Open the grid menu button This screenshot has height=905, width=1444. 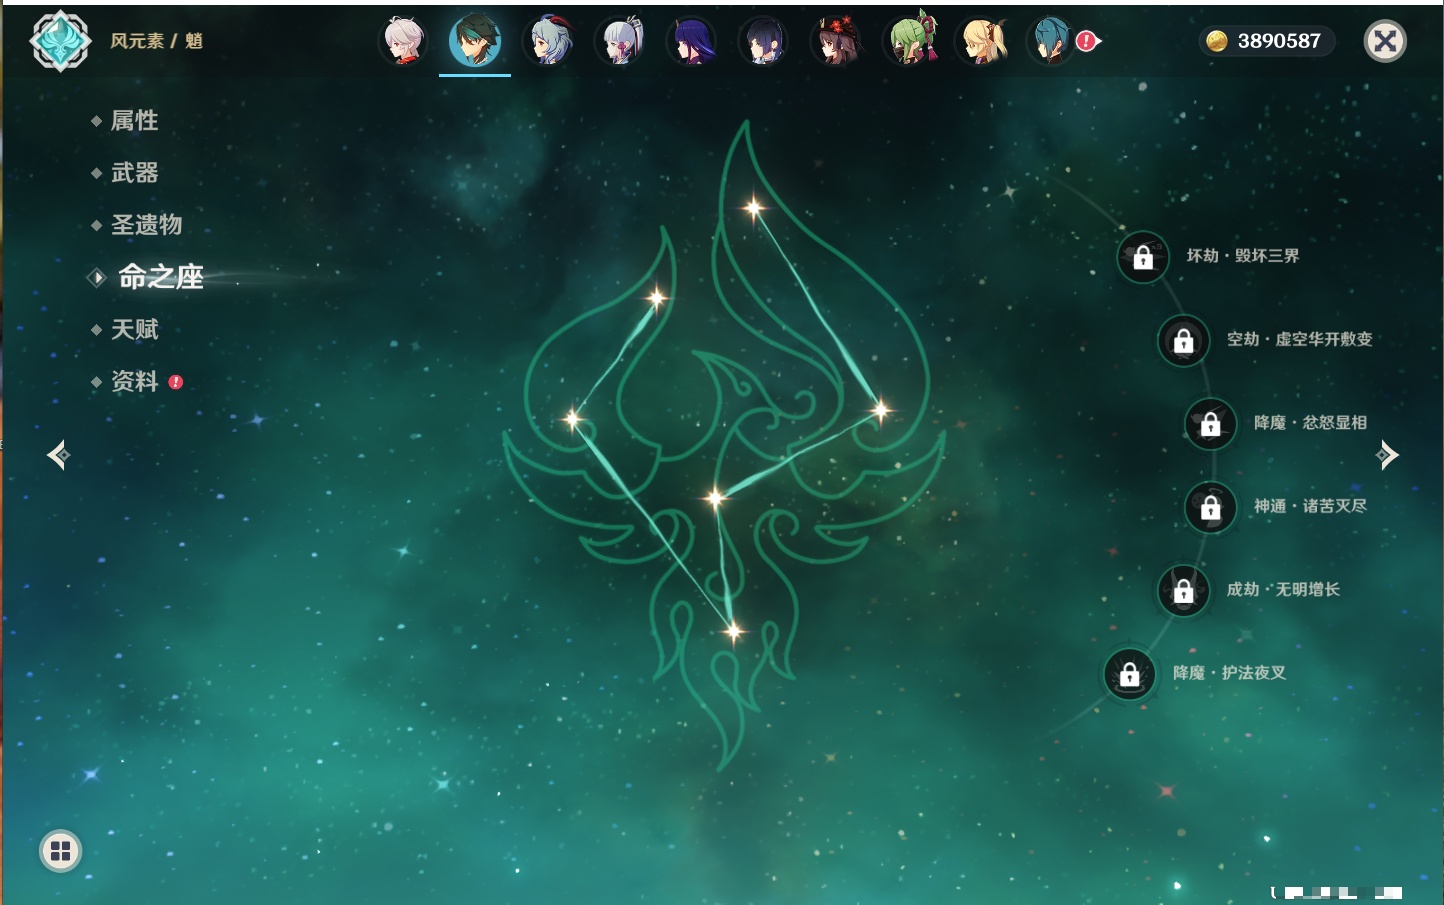coord(60,851)
